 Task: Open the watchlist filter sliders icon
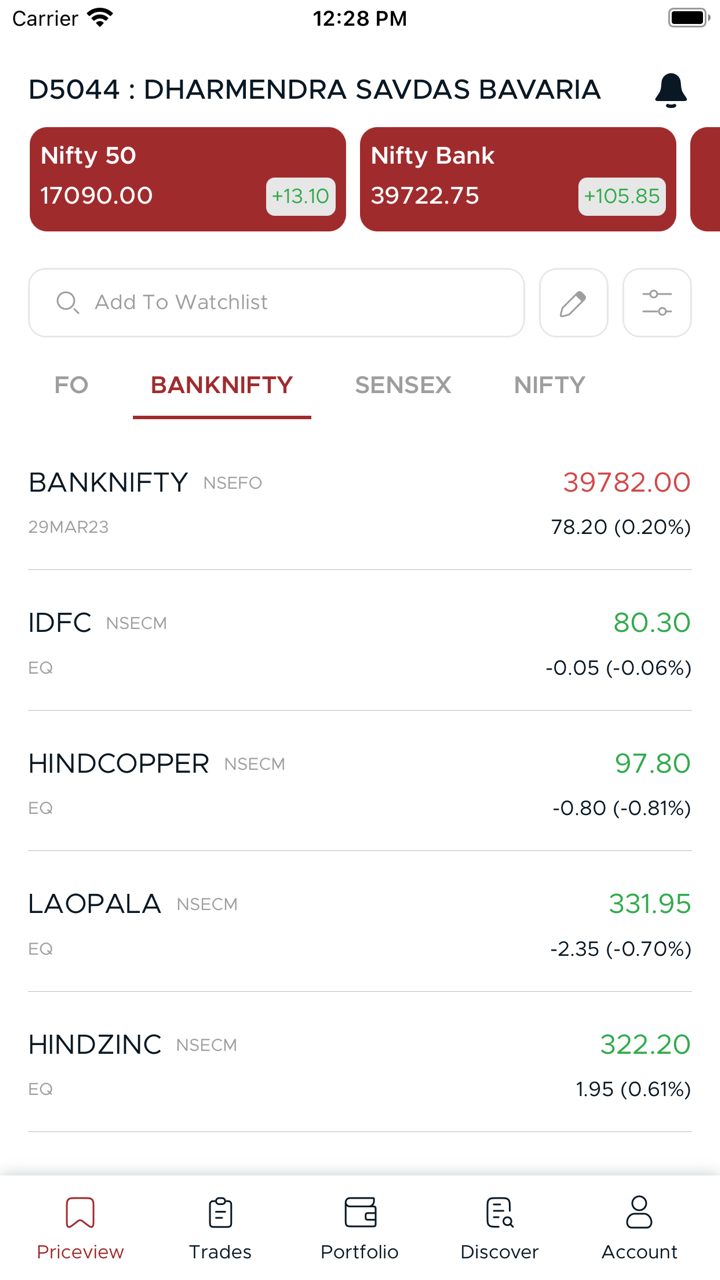tap(657, 303)
